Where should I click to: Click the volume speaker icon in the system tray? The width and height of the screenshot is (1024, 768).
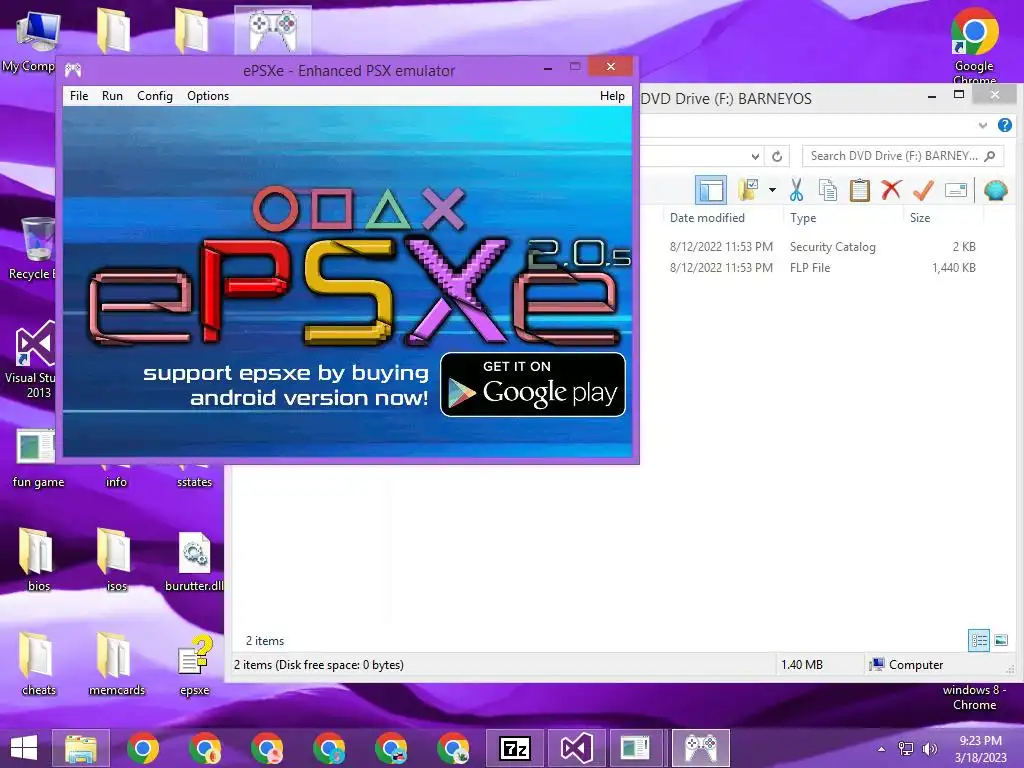pos(929,749)
